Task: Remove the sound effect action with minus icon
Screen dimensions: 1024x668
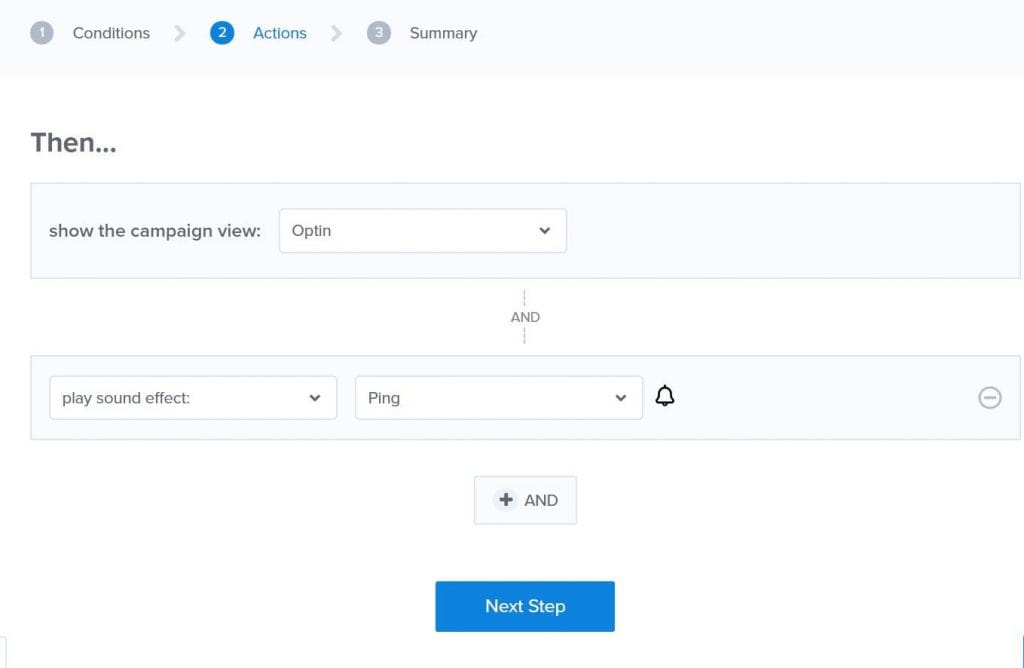Action: tap(990, 397)
